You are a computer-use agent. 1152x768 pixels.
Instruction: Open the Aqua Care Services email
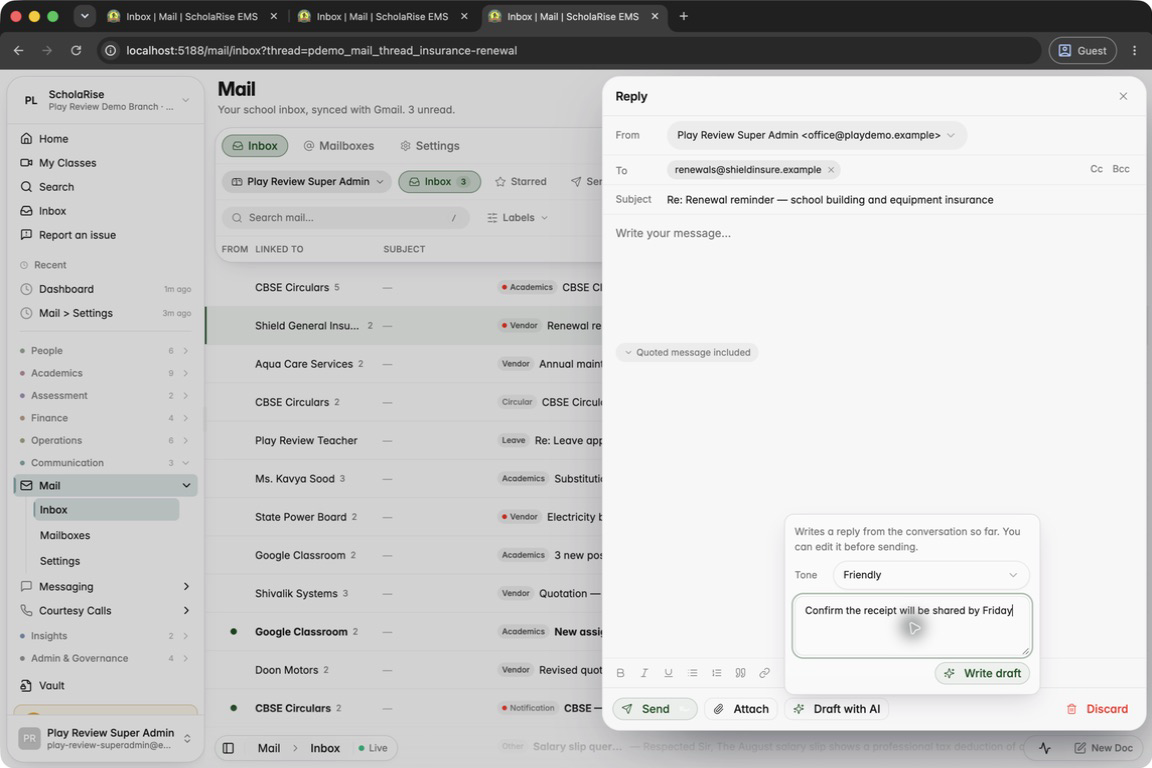point(404,364)
